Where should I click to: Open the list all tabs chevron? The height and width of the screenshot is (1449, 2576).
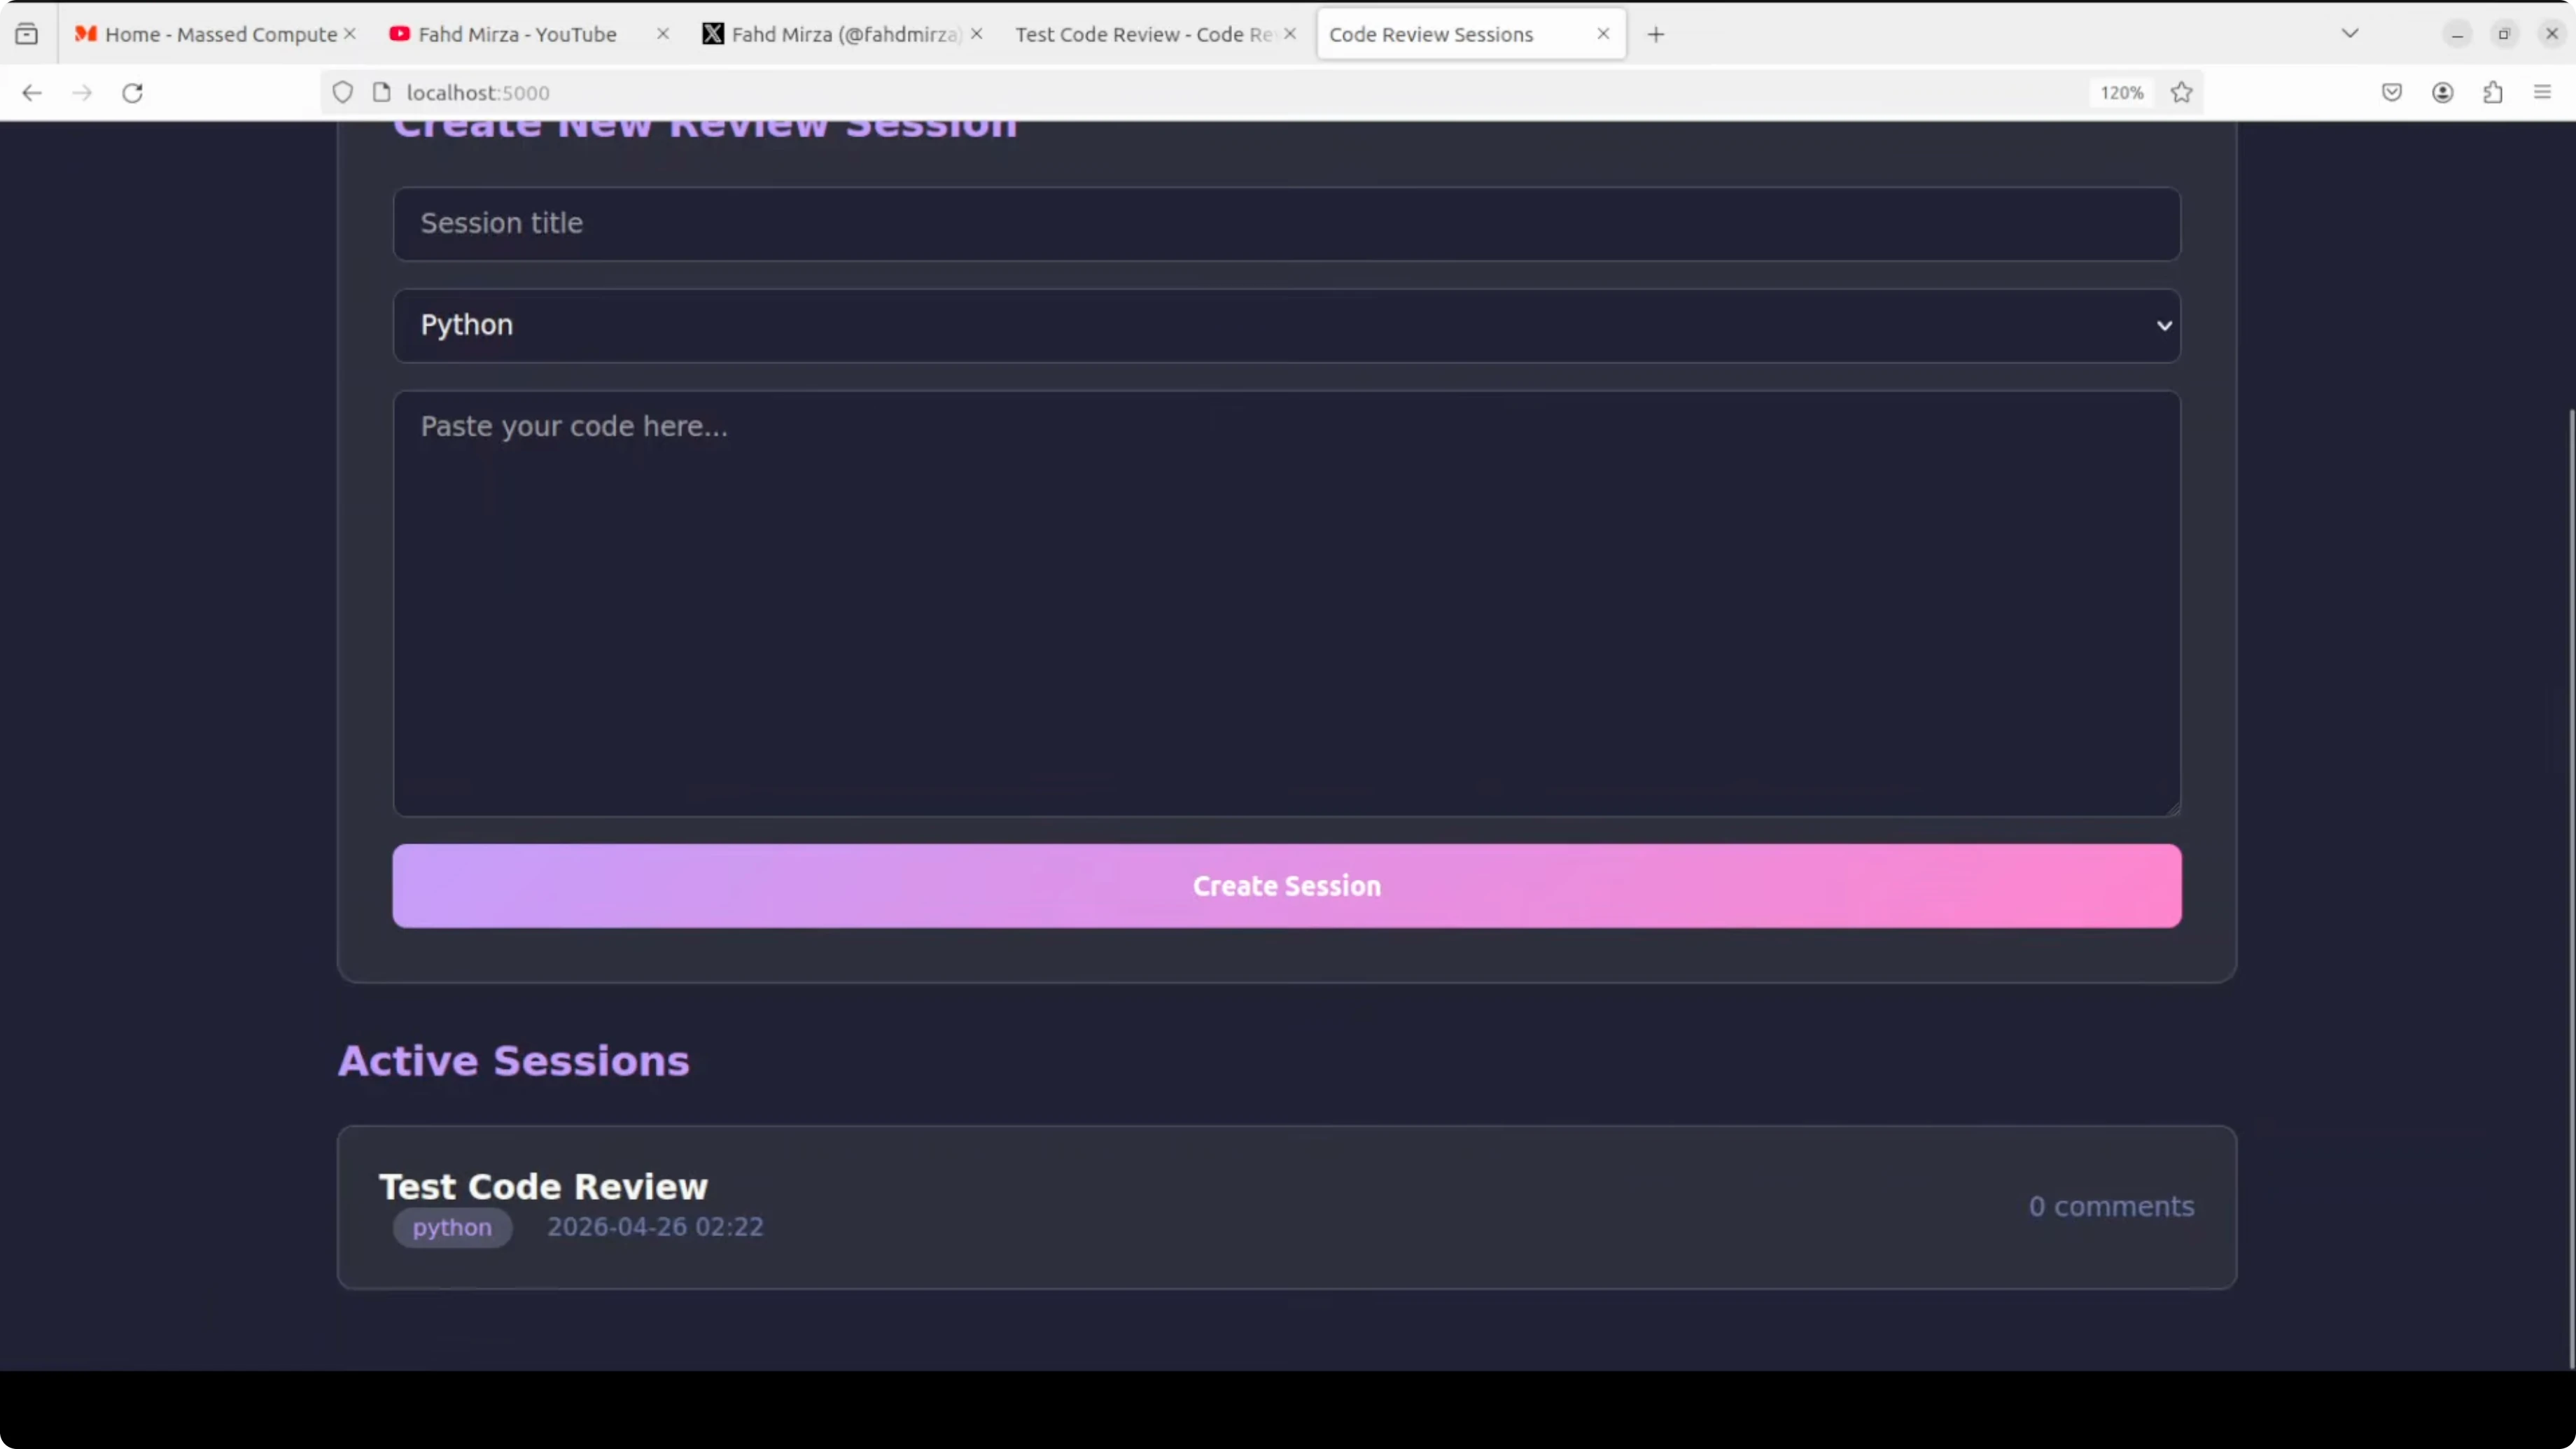pyautogui.click(x=2350, y=34)
